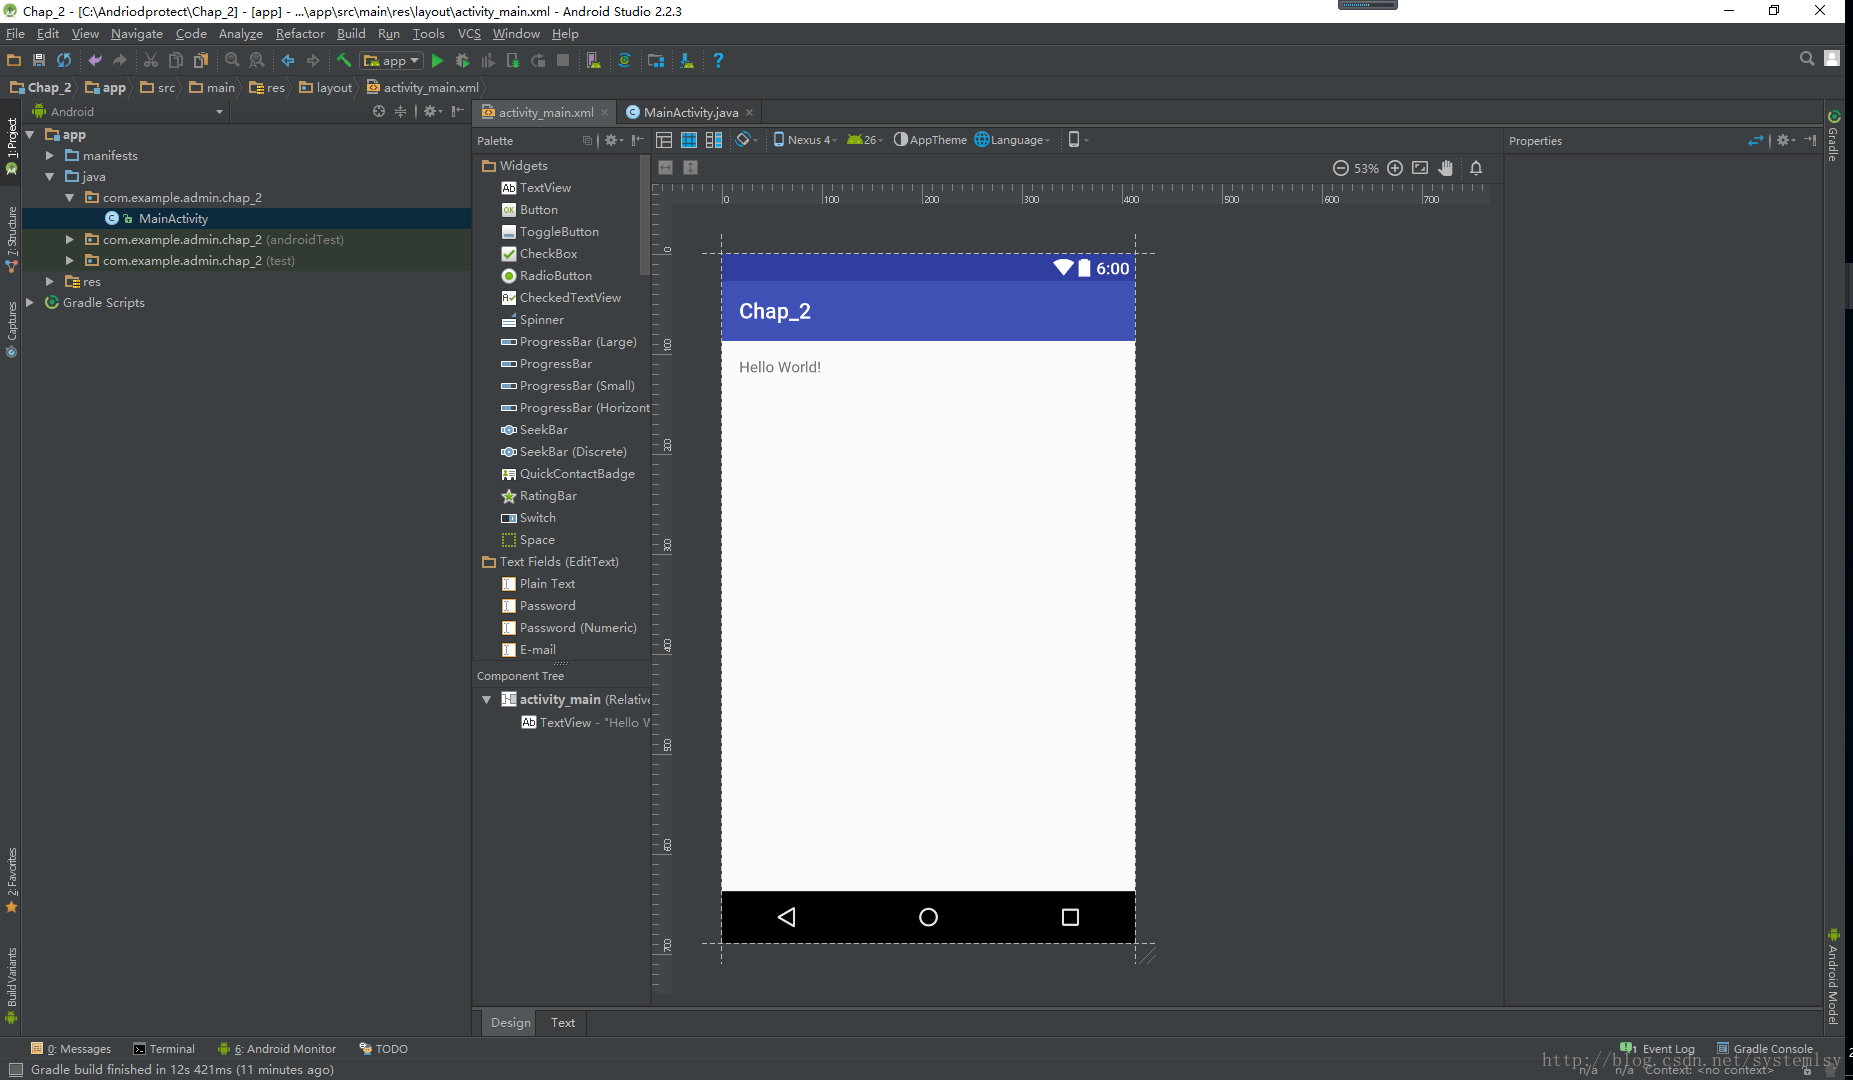Open the Terminal tool window
The image size is (1853, 1080).
coord(164,1049)
